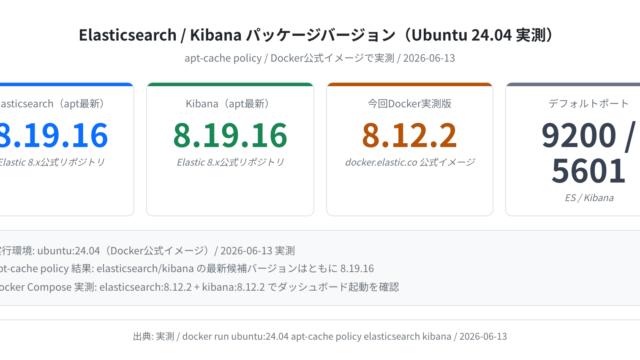The image size is (640, 360).
Task: Click the orange top border of the Docker card
Action: coord(409,84)
